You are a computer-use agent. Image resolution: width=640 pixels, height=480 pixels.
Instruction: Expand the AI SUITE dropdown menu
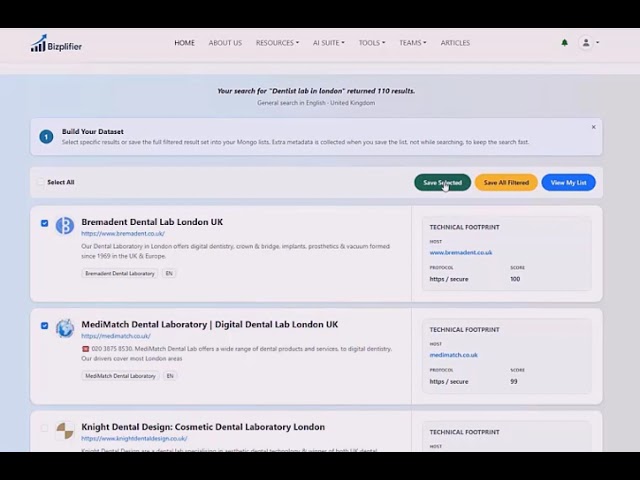(329, 43)
